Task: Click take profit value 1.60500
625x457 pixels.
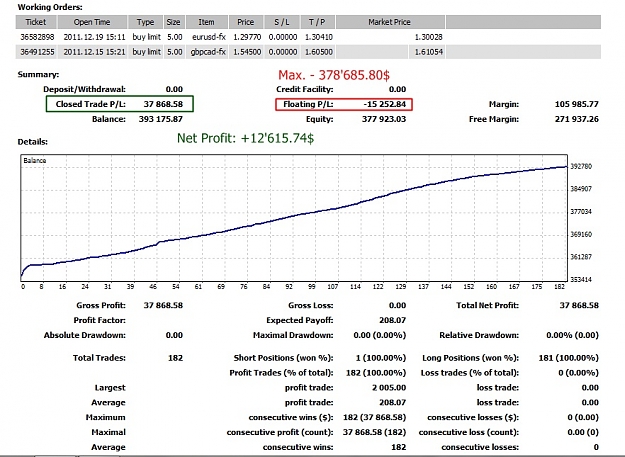Action: click(x=319, y=52)
